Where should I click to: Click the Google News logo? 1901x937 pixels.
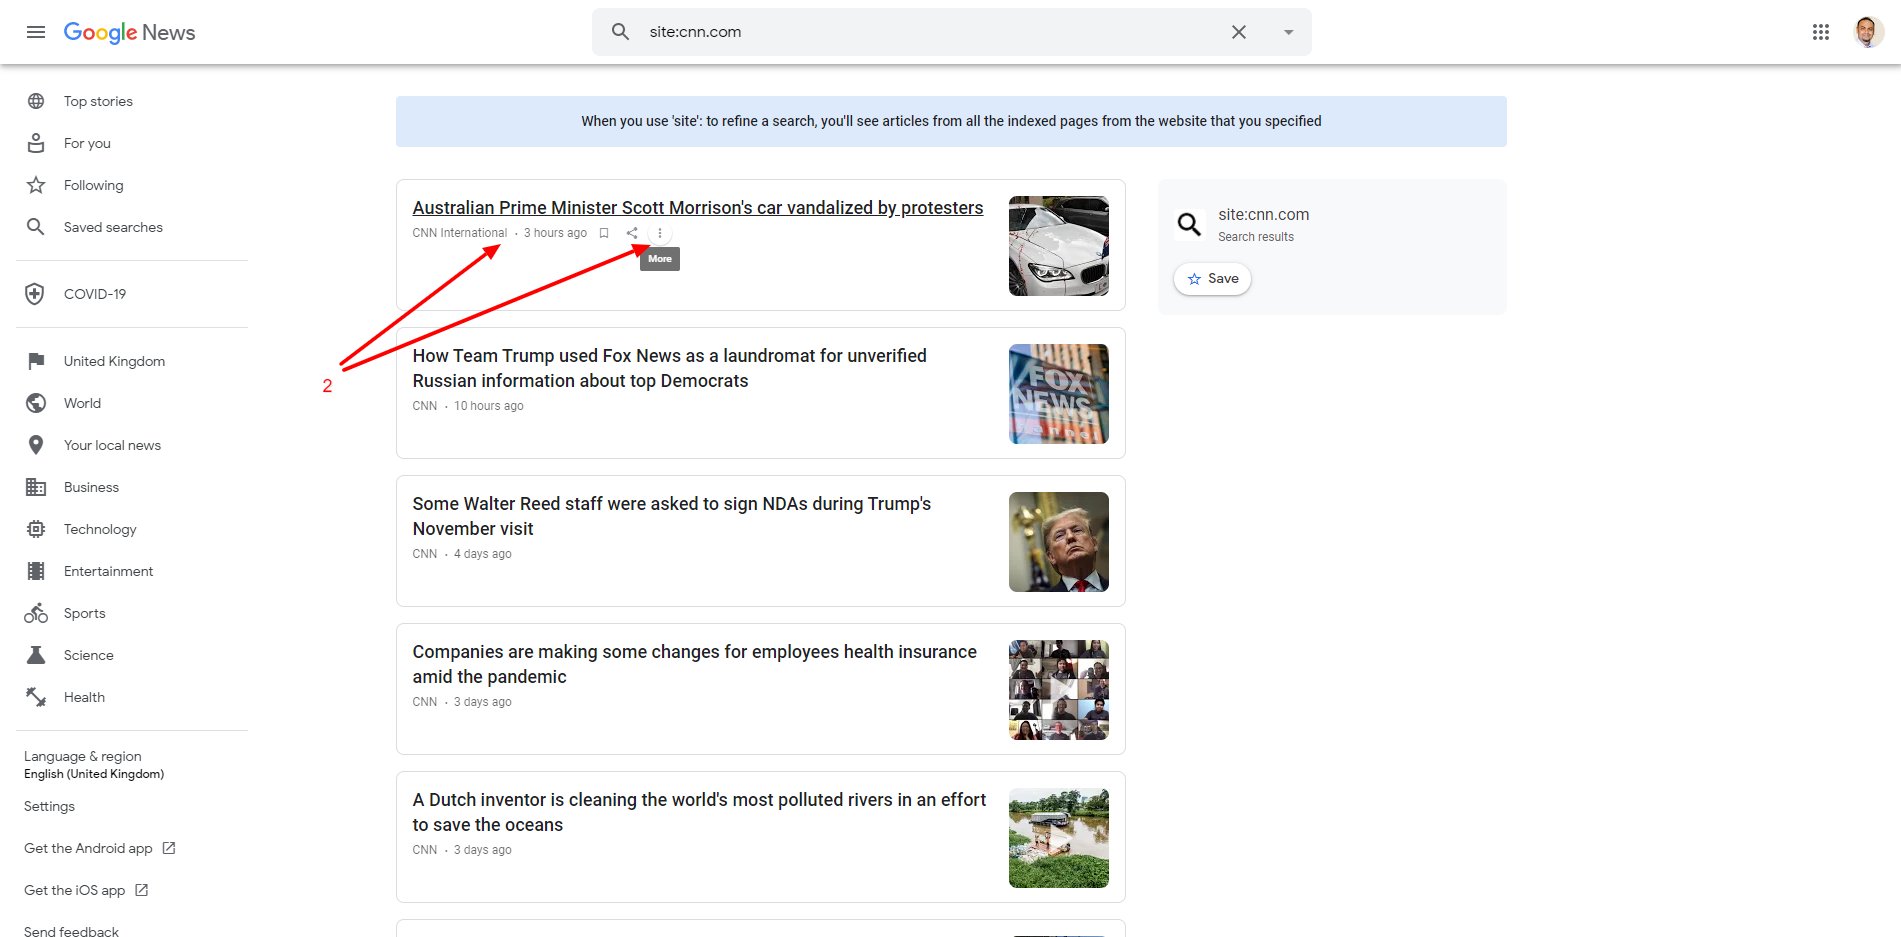pyautogui.click(x=129, y=32)
